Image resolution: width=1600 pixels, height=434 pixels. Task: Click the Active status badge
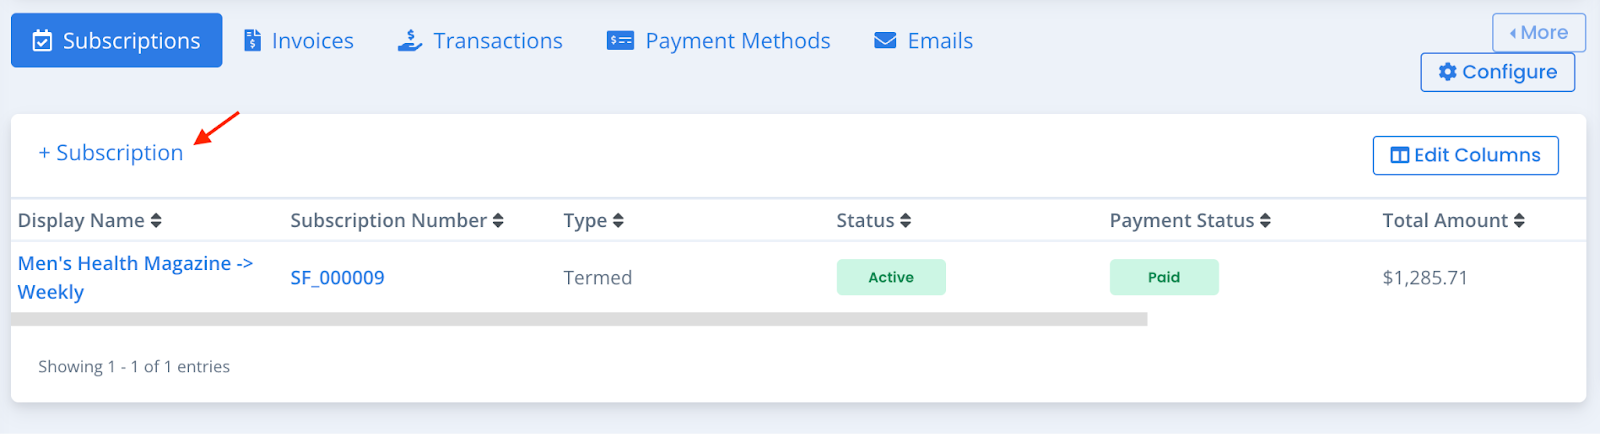pyautogui.click(x=891, y=277)
